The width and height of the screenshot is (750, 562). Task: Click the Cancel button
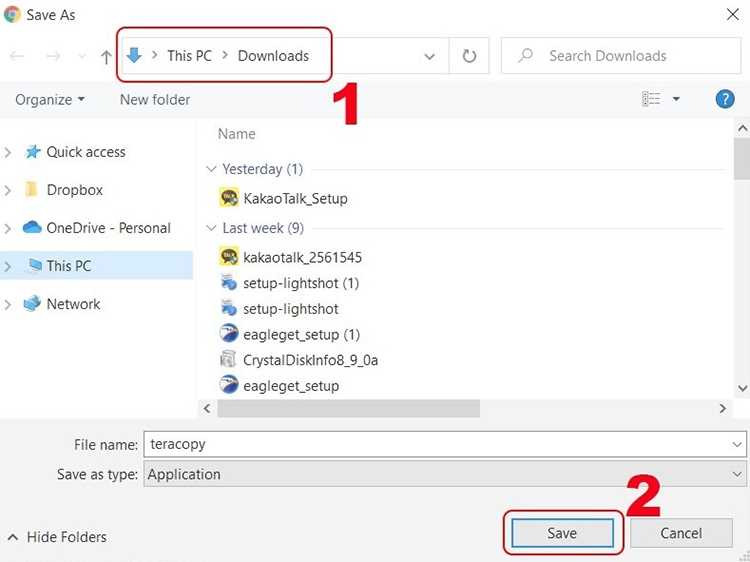681,533
